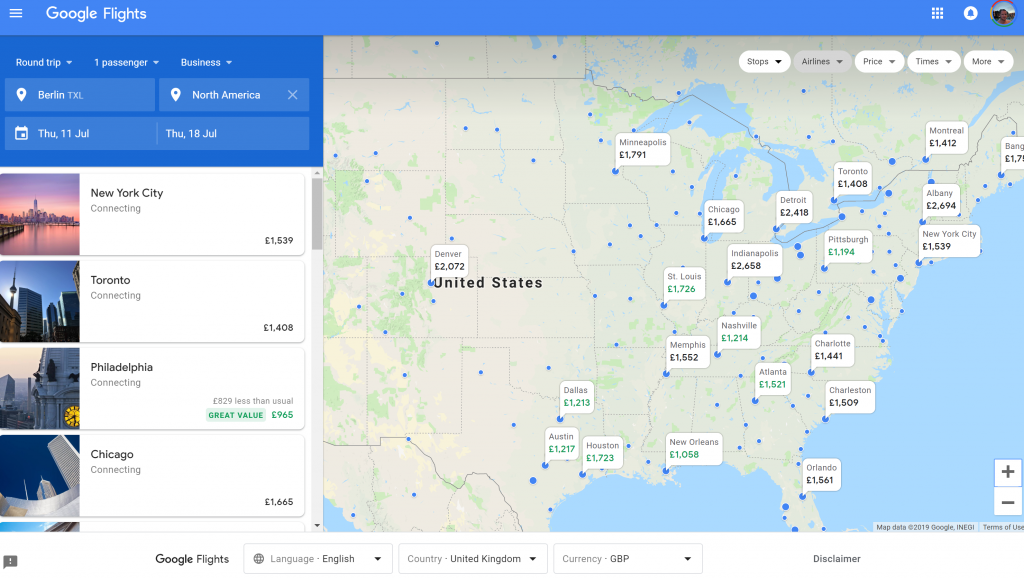Edit the Berlin TXL origin field
The image size is (1024, 578).
point(80,95)
